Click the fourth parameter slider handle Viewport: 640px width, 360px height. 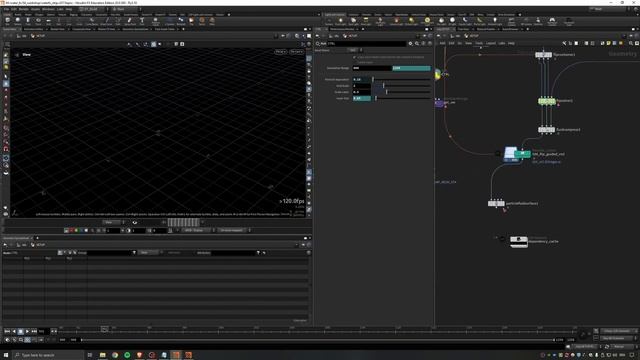(x=376, y=98)
